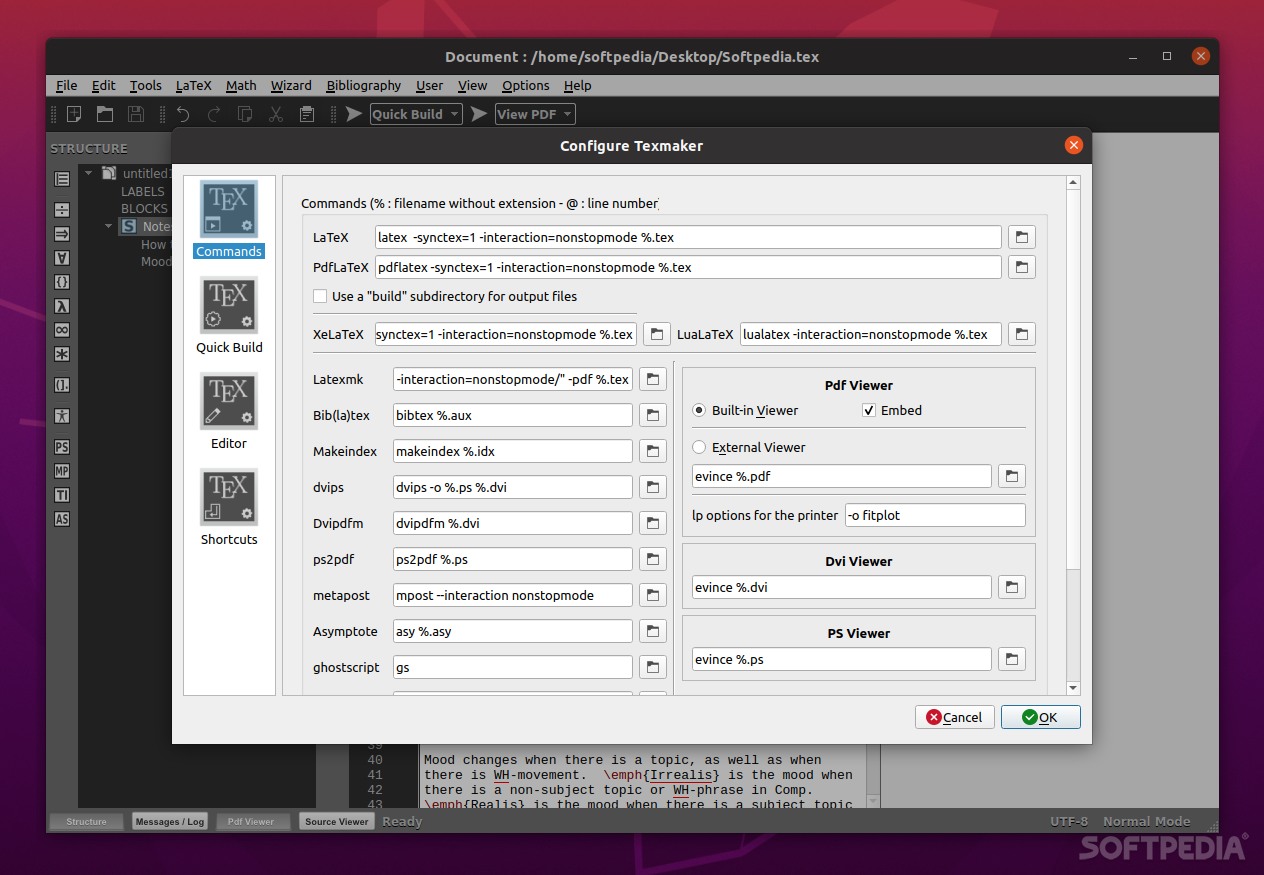Browse for the LuaLaTeX command executable

(x=1021, y=334)
